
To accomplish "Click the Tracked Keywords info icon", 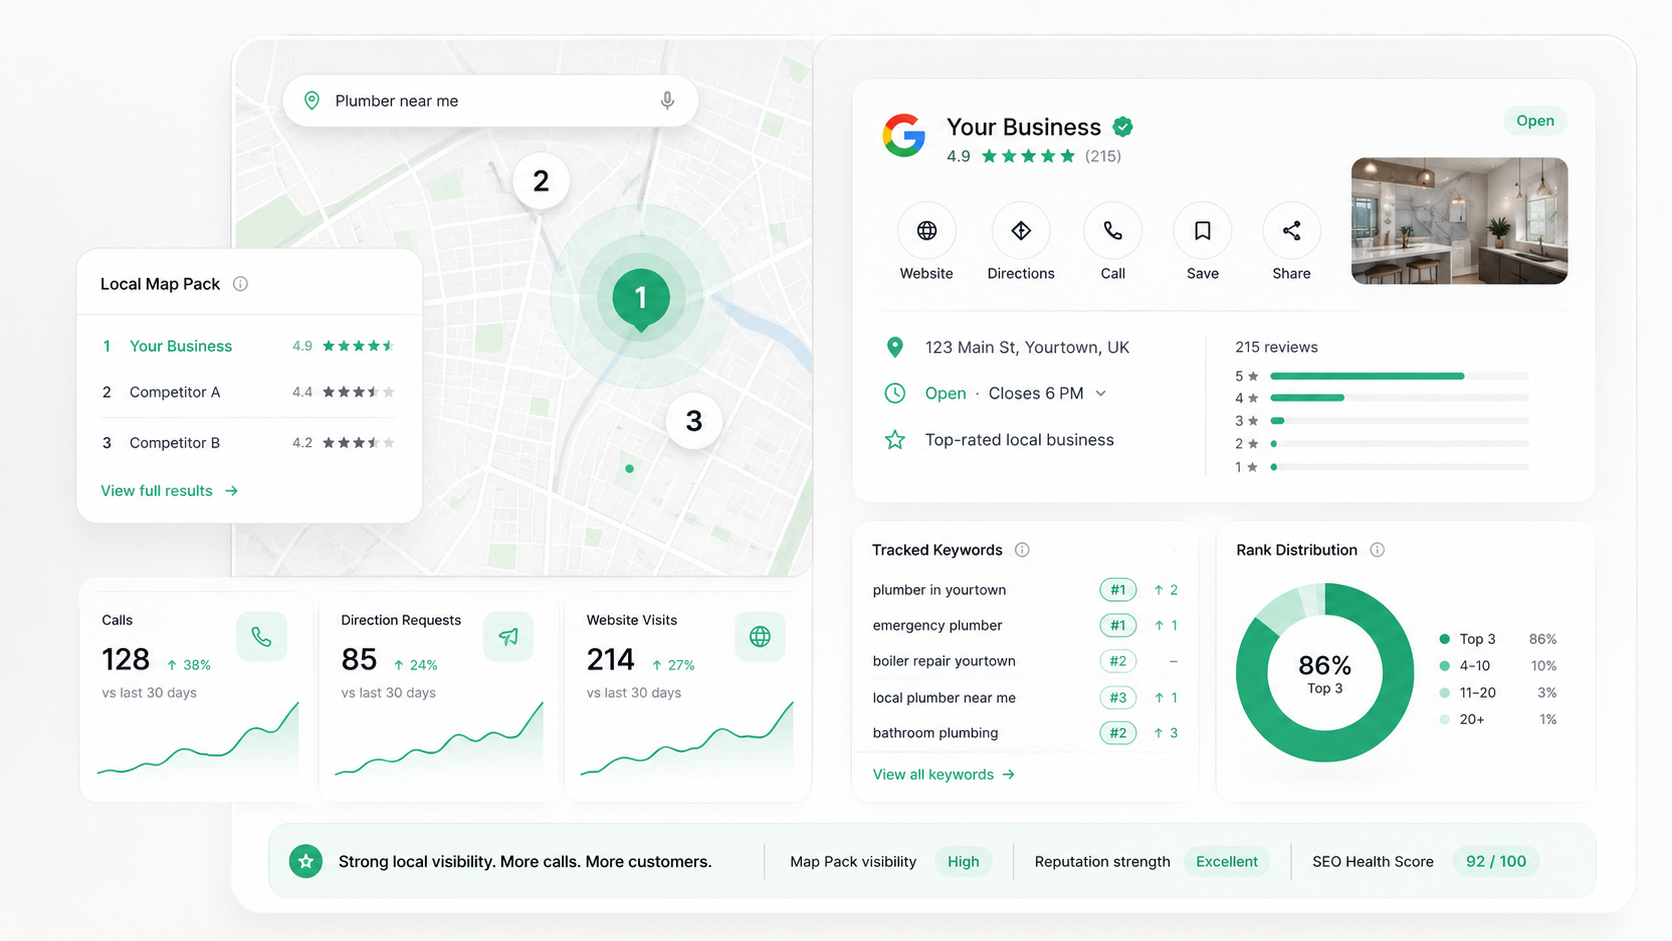I will [x=1022, y=550].
